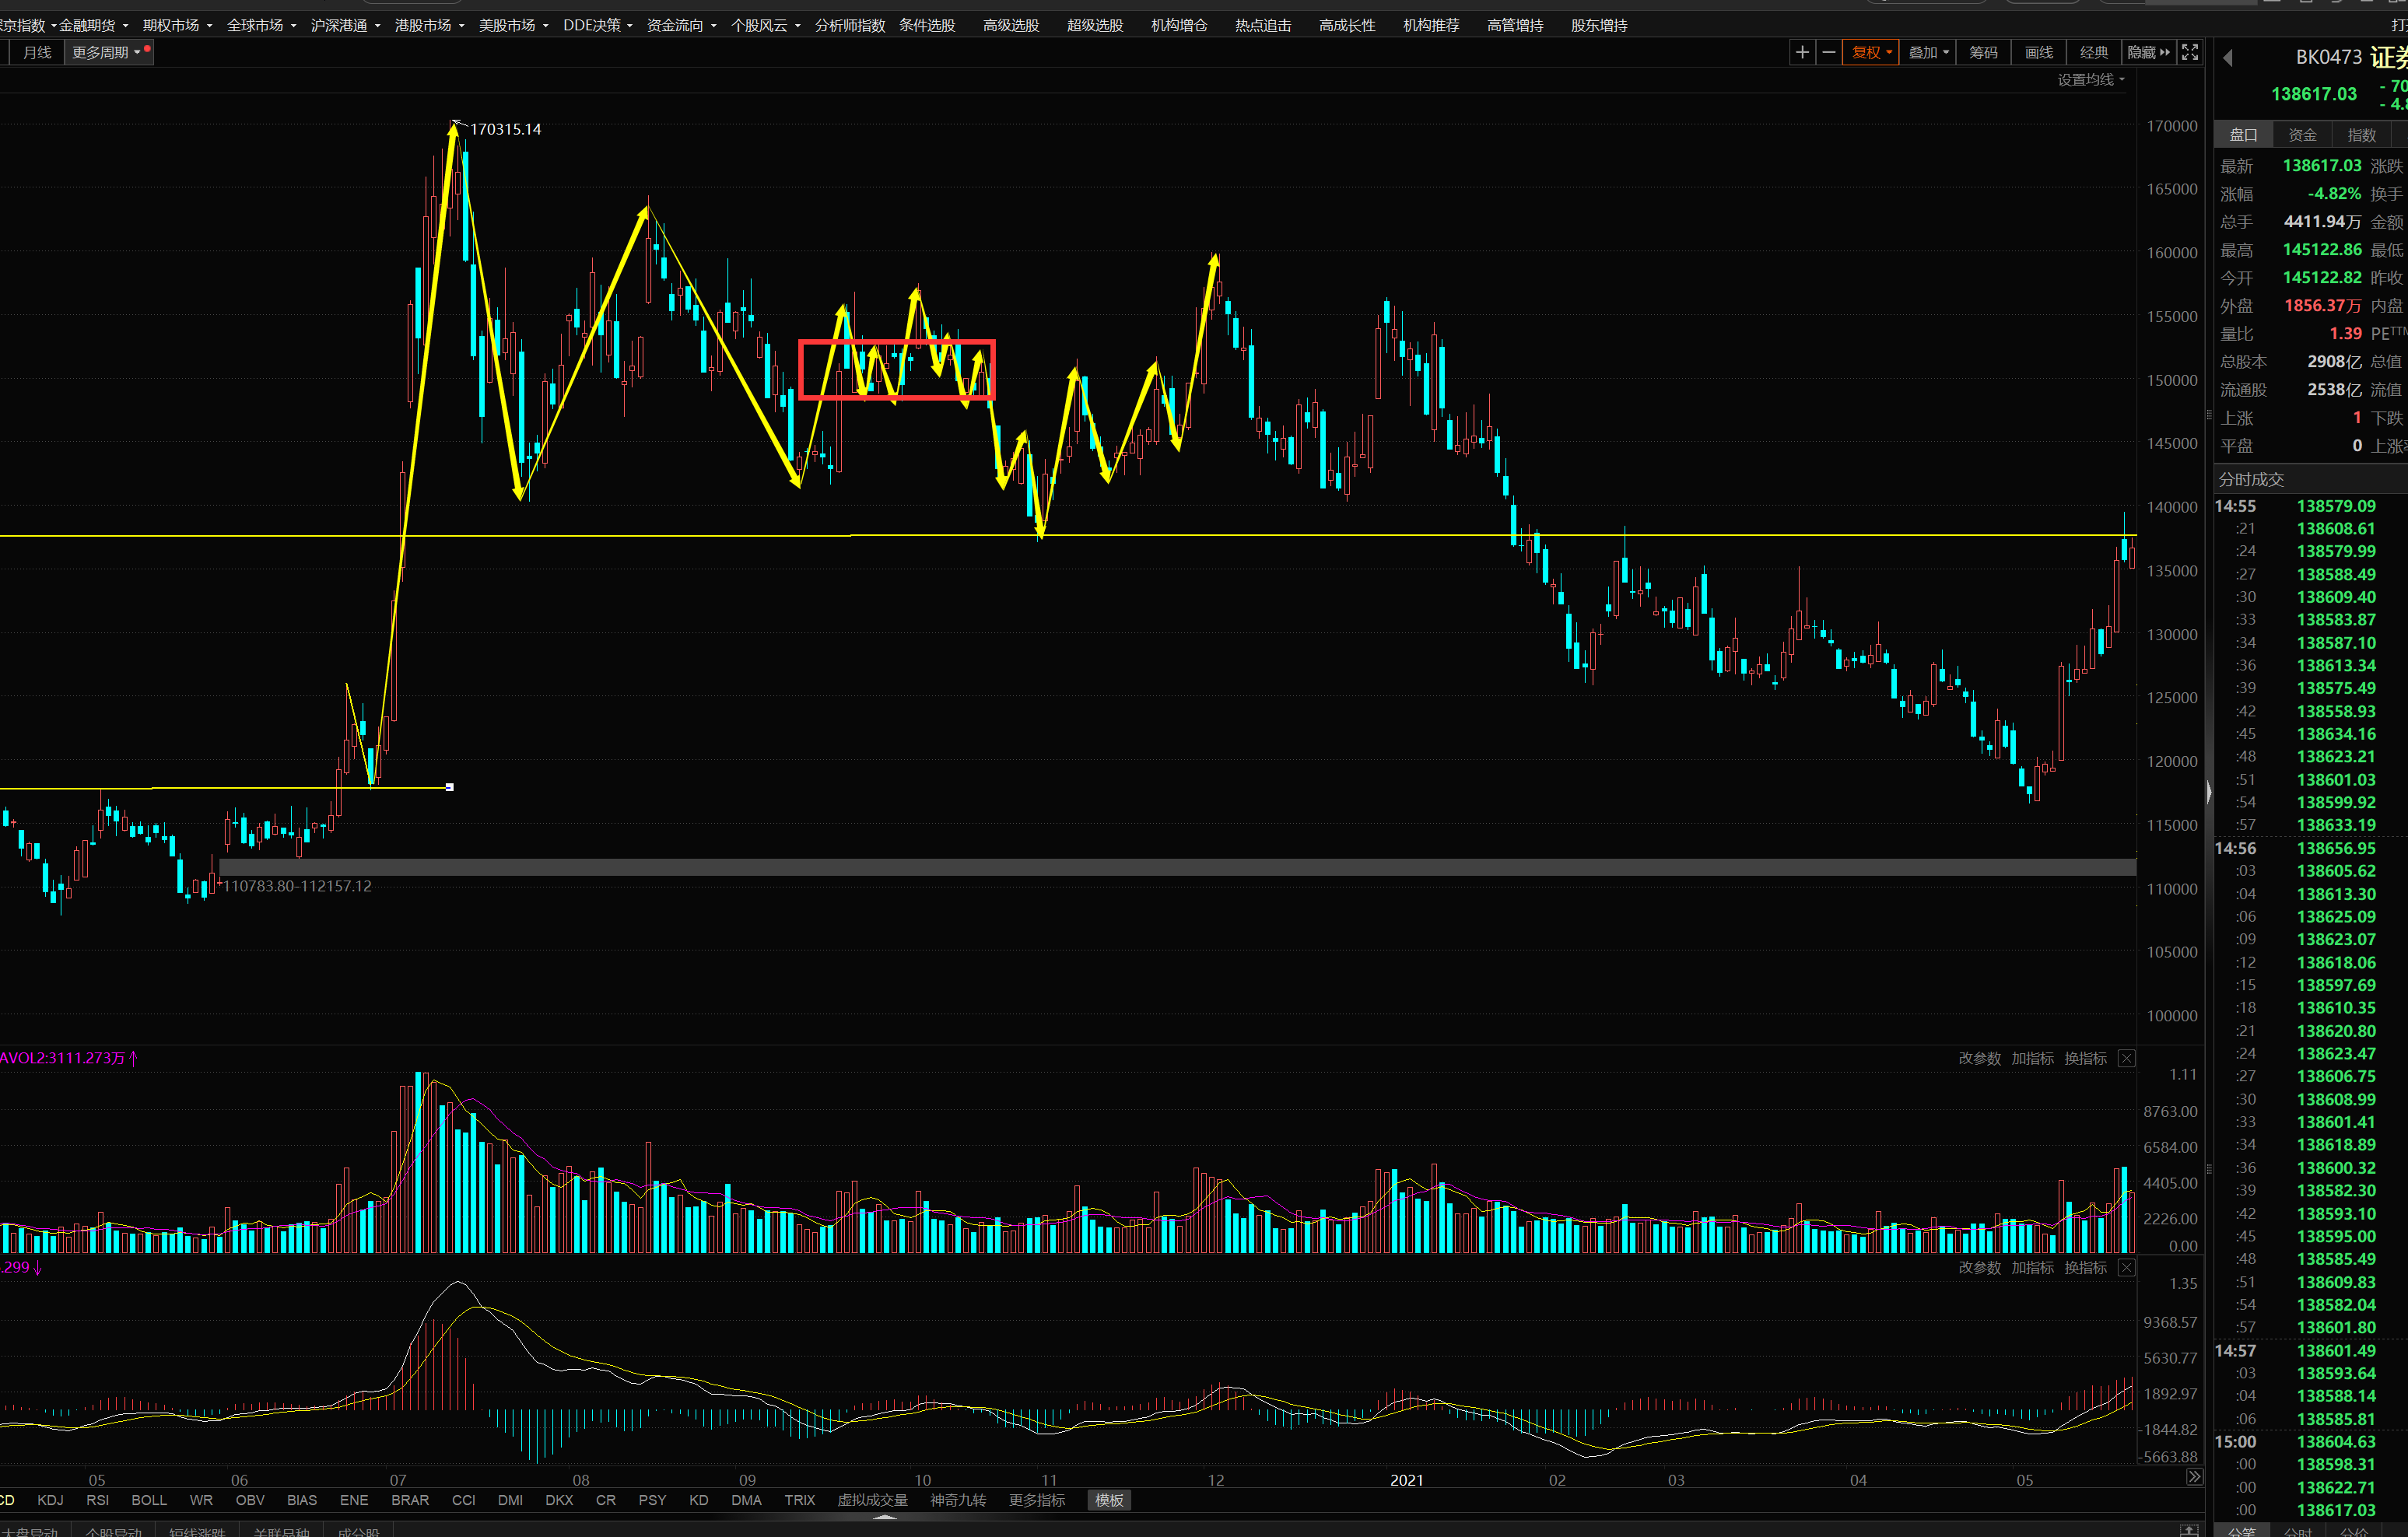This screenshot has height=1537, width=2408.
Task: Expand 更多周期 period dropdown
Action: (109, 52)
